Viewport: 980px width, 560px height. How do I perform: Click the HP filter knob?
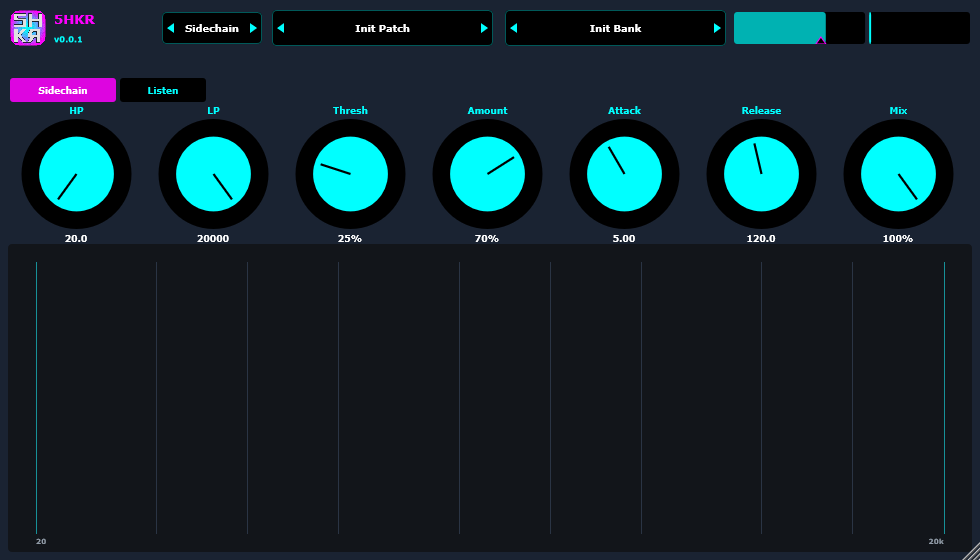76,174
